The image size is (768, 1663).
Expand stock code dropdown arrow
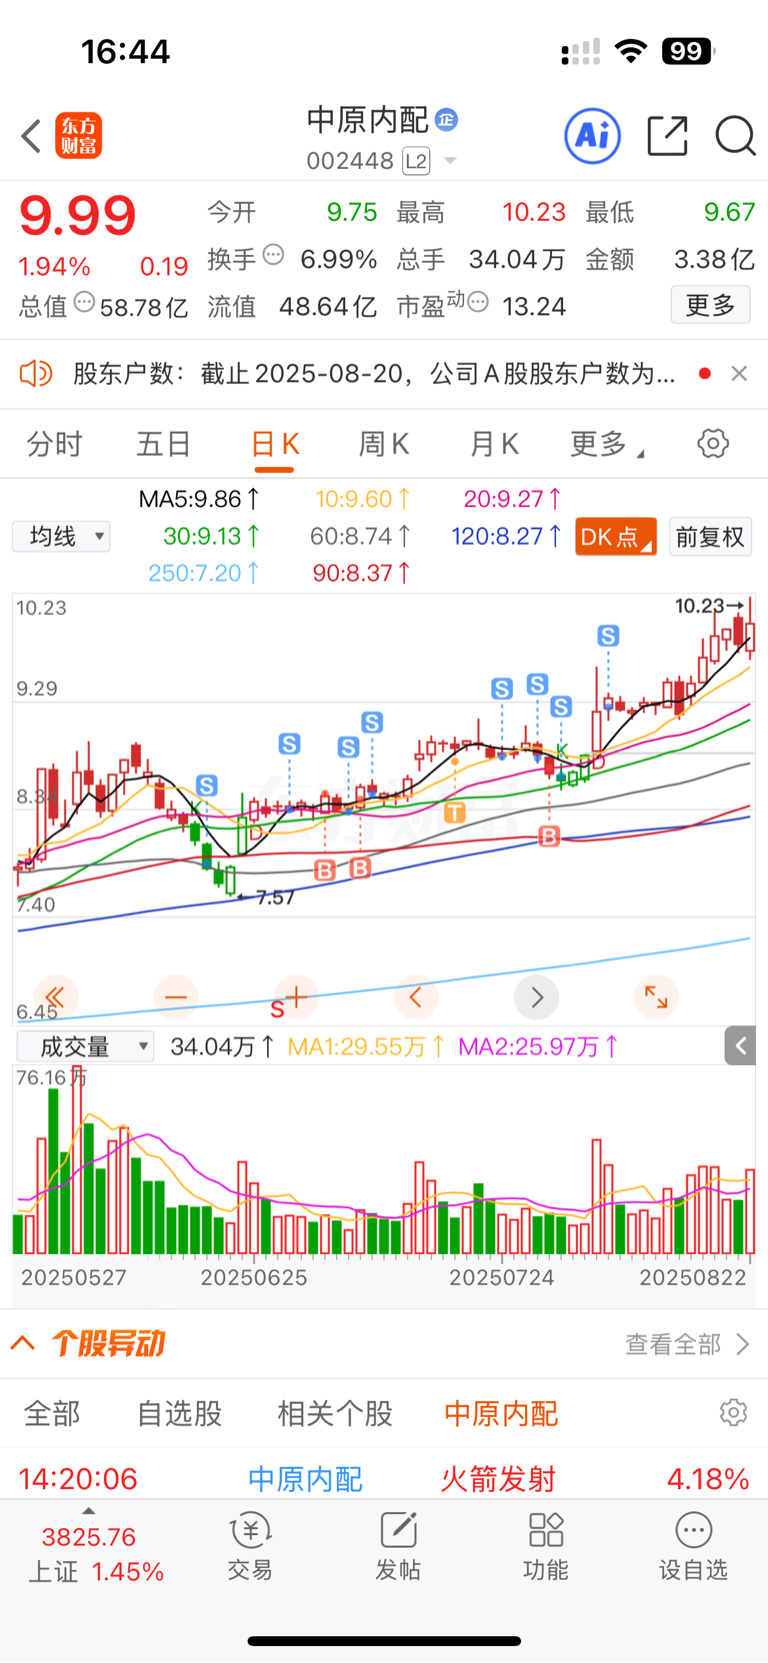point(450,161)
